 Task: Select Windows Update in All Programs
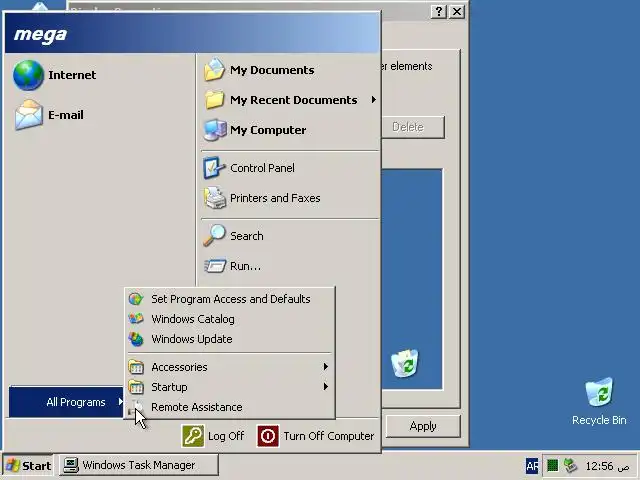click(230, 339)
